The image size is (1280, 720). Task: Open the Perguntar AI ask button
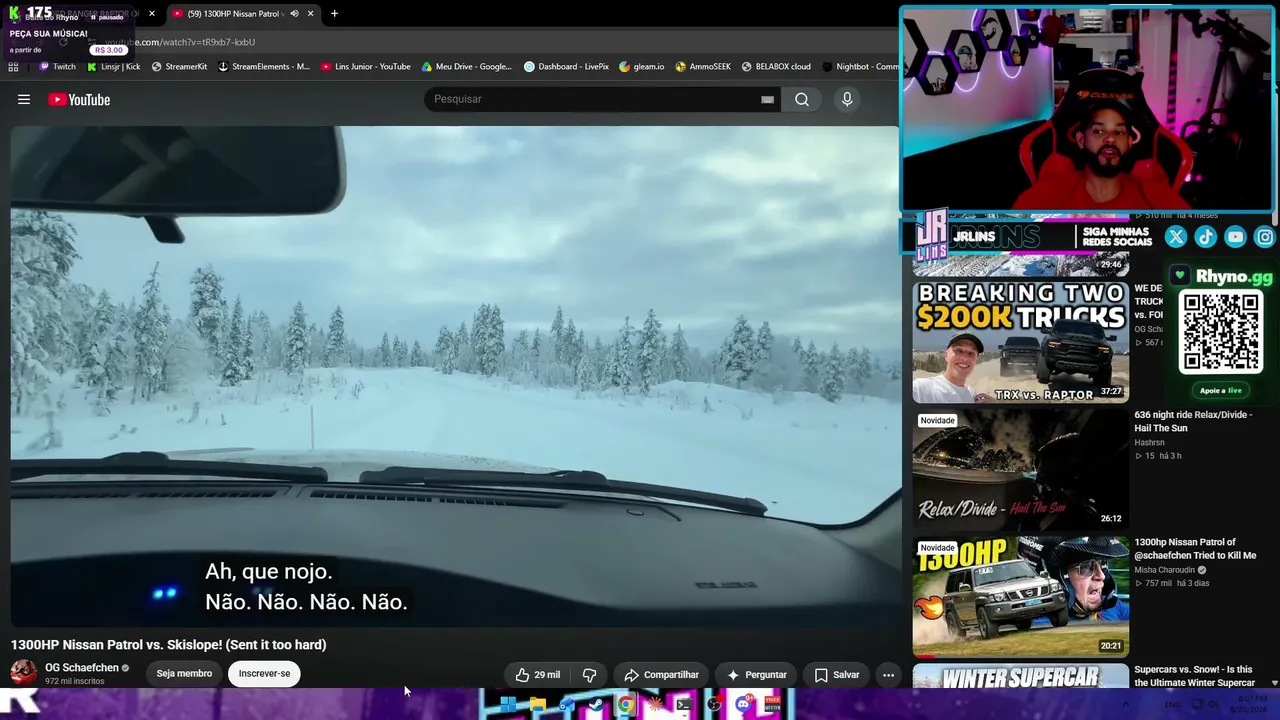click(756, 675)
